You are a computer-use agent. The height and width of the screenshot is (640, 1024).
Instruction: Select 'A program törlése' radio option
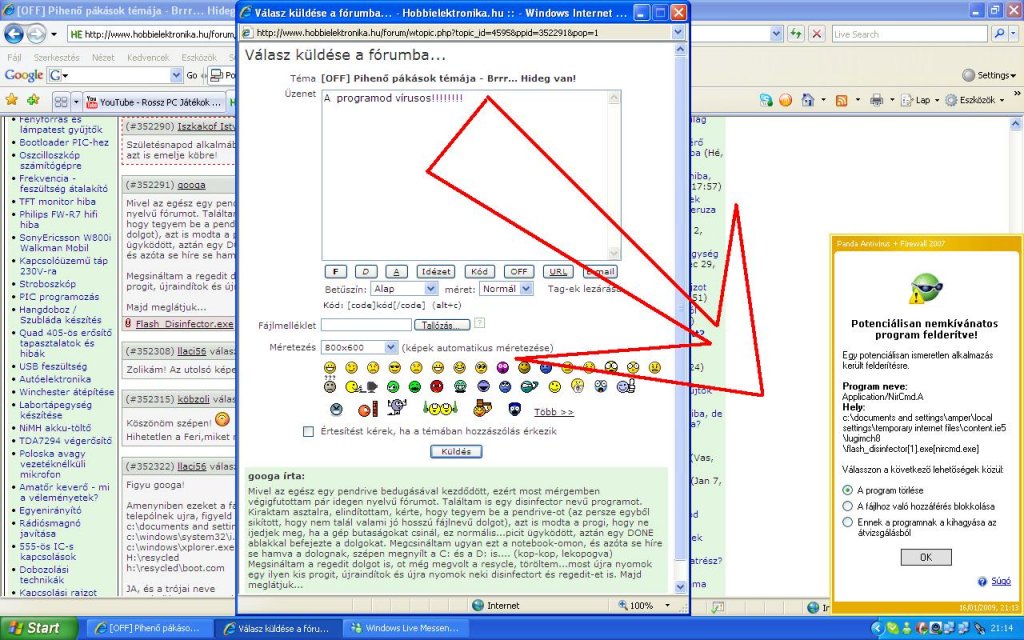848,490
